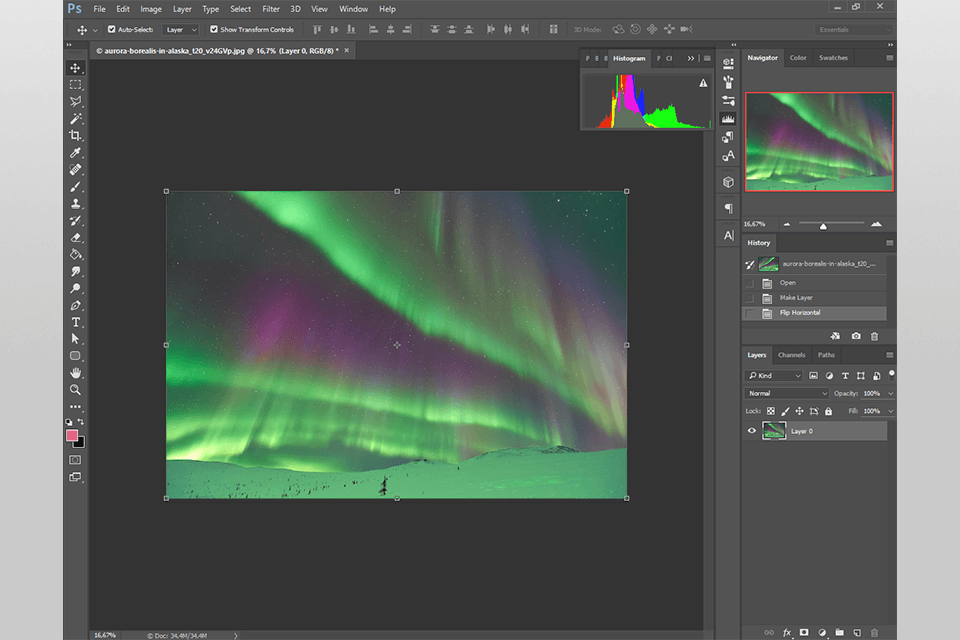Create a new layer group folder
This screenshot has height=640, width=960.
pyautogui.click(x=839, y=633)
